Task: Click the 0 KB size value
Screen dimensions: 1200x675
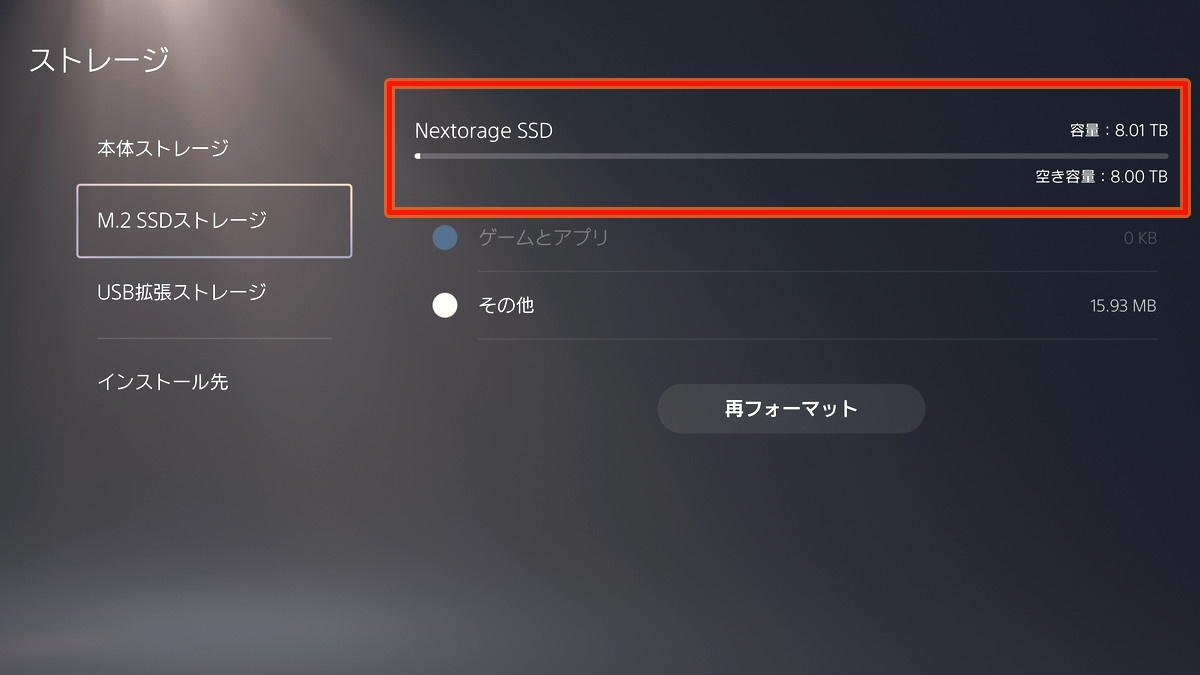Action: point(1140,239)
